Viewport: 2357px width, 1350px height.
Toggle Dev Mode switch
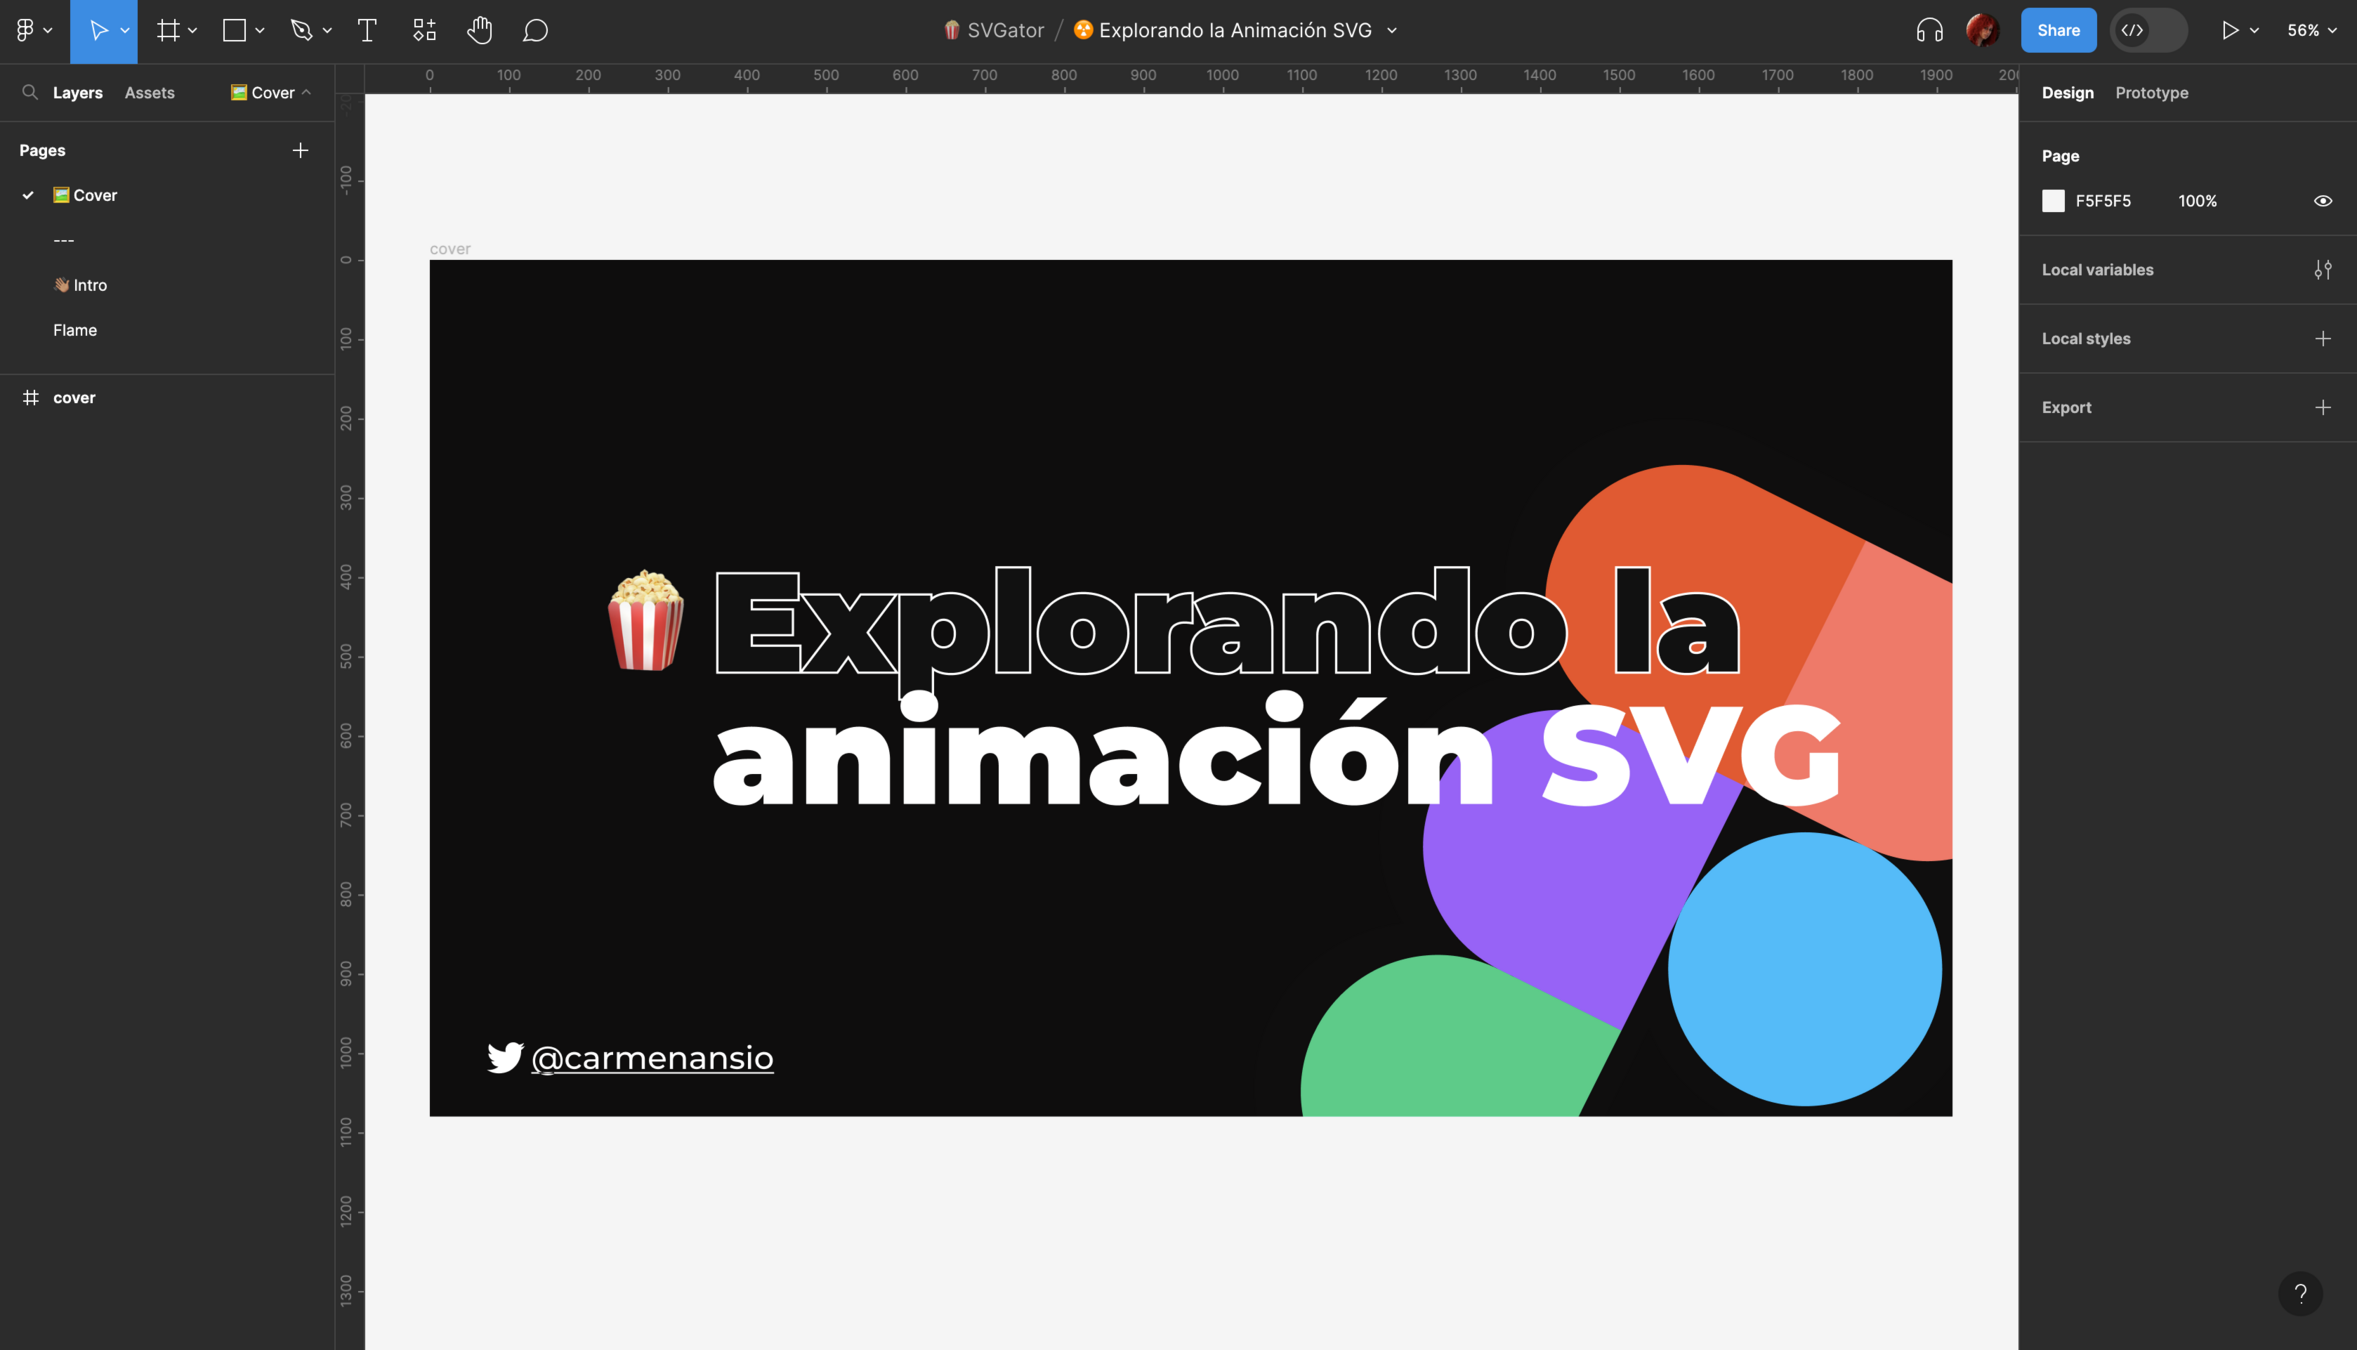(x=2148, y=30)
